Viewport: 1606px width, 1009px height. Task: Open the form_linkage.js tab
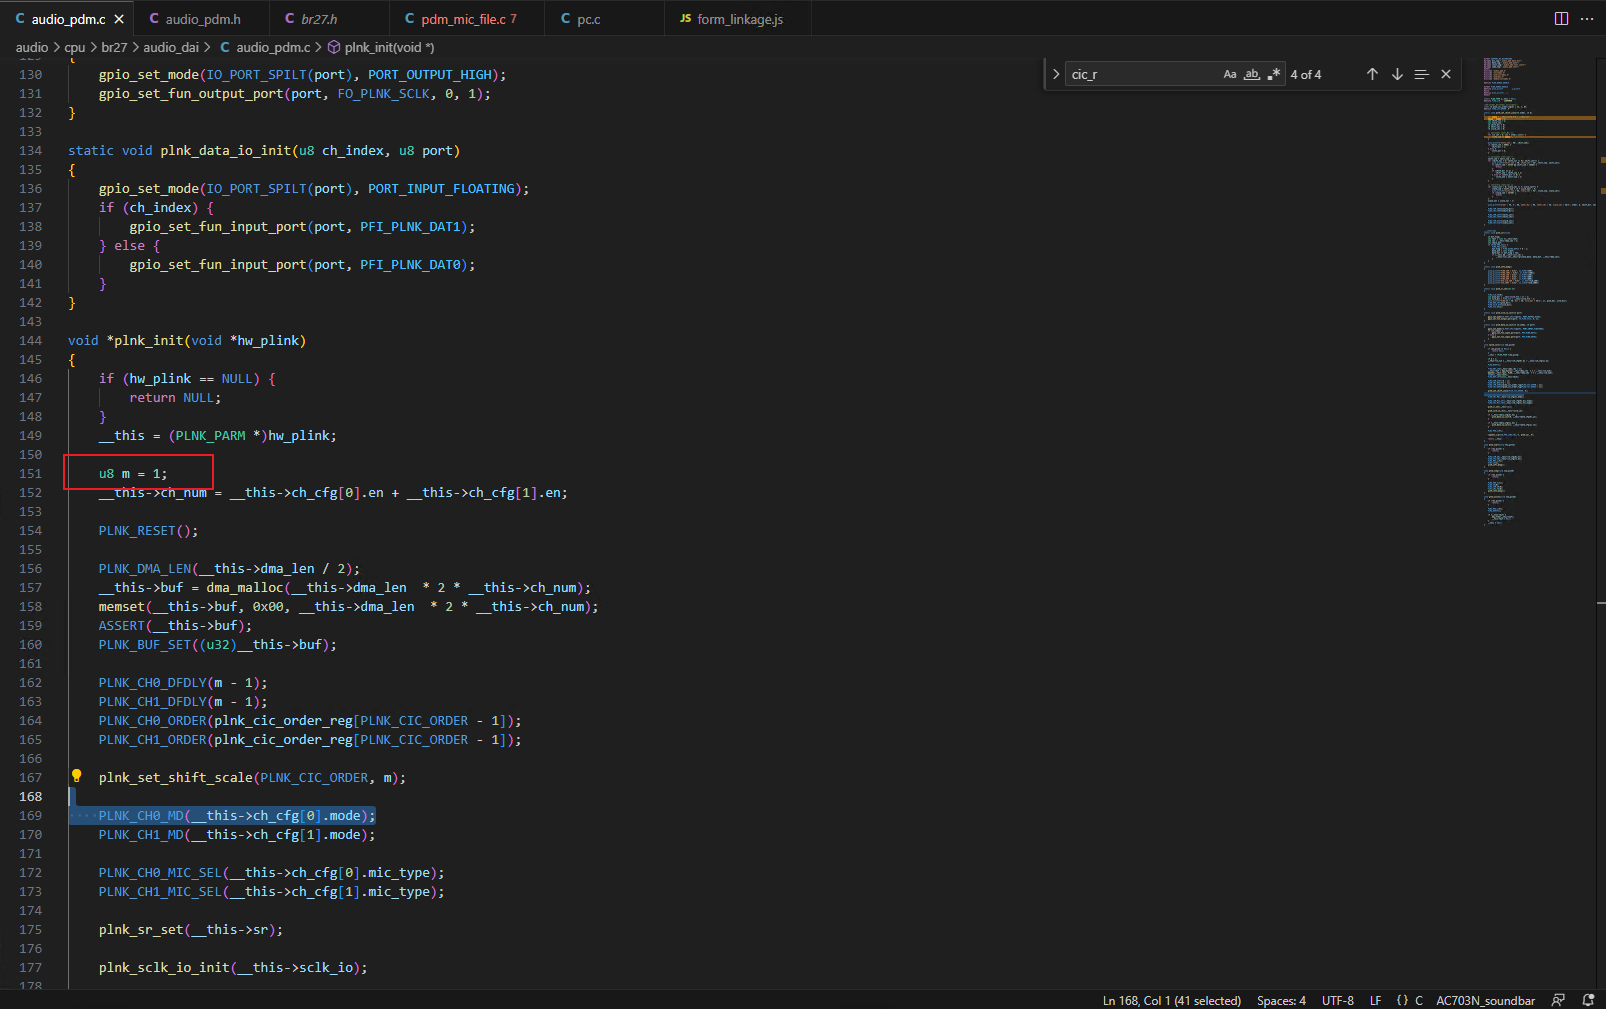739,19
